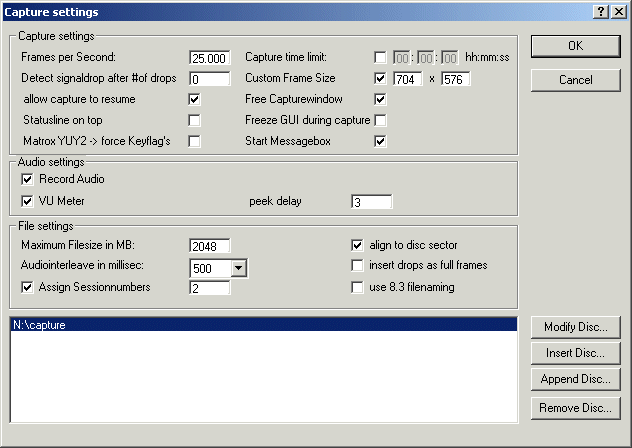Viewport: 632px width, 448px height.
Task: Disable the Free Capturewindow checkbox
Action: [380, 99]
